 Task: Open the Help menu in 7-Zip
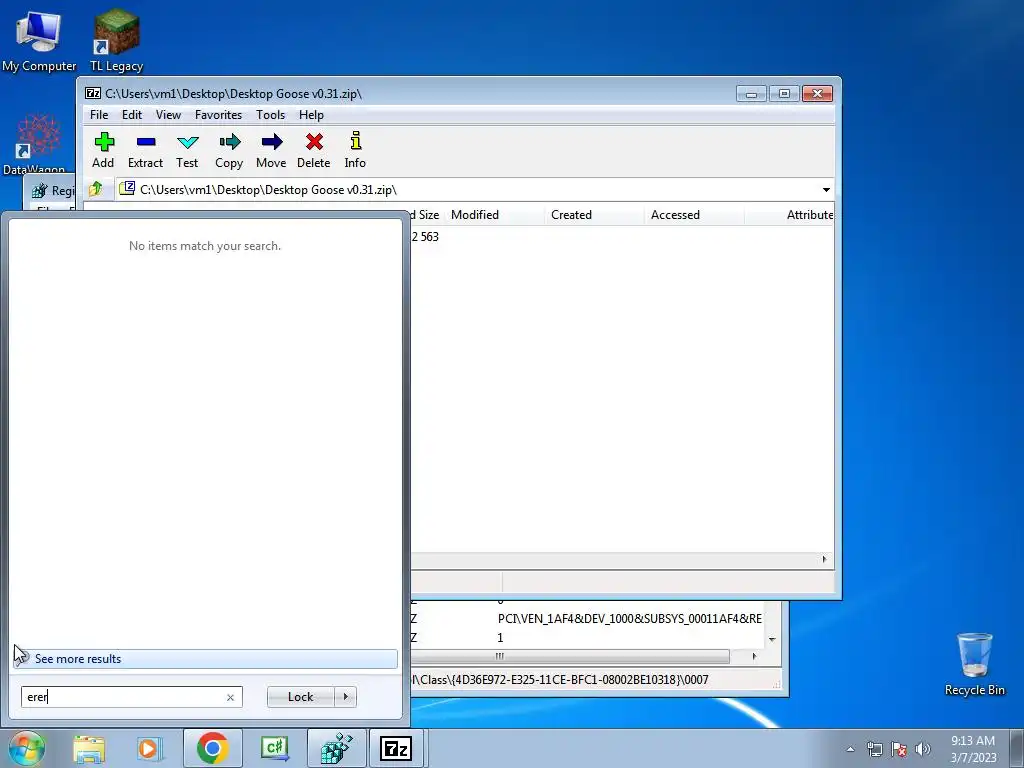[x=312, y=115]
